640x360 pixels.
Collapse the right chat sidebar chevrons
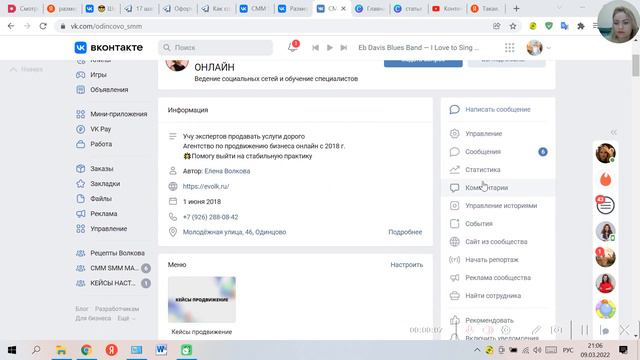613,132
